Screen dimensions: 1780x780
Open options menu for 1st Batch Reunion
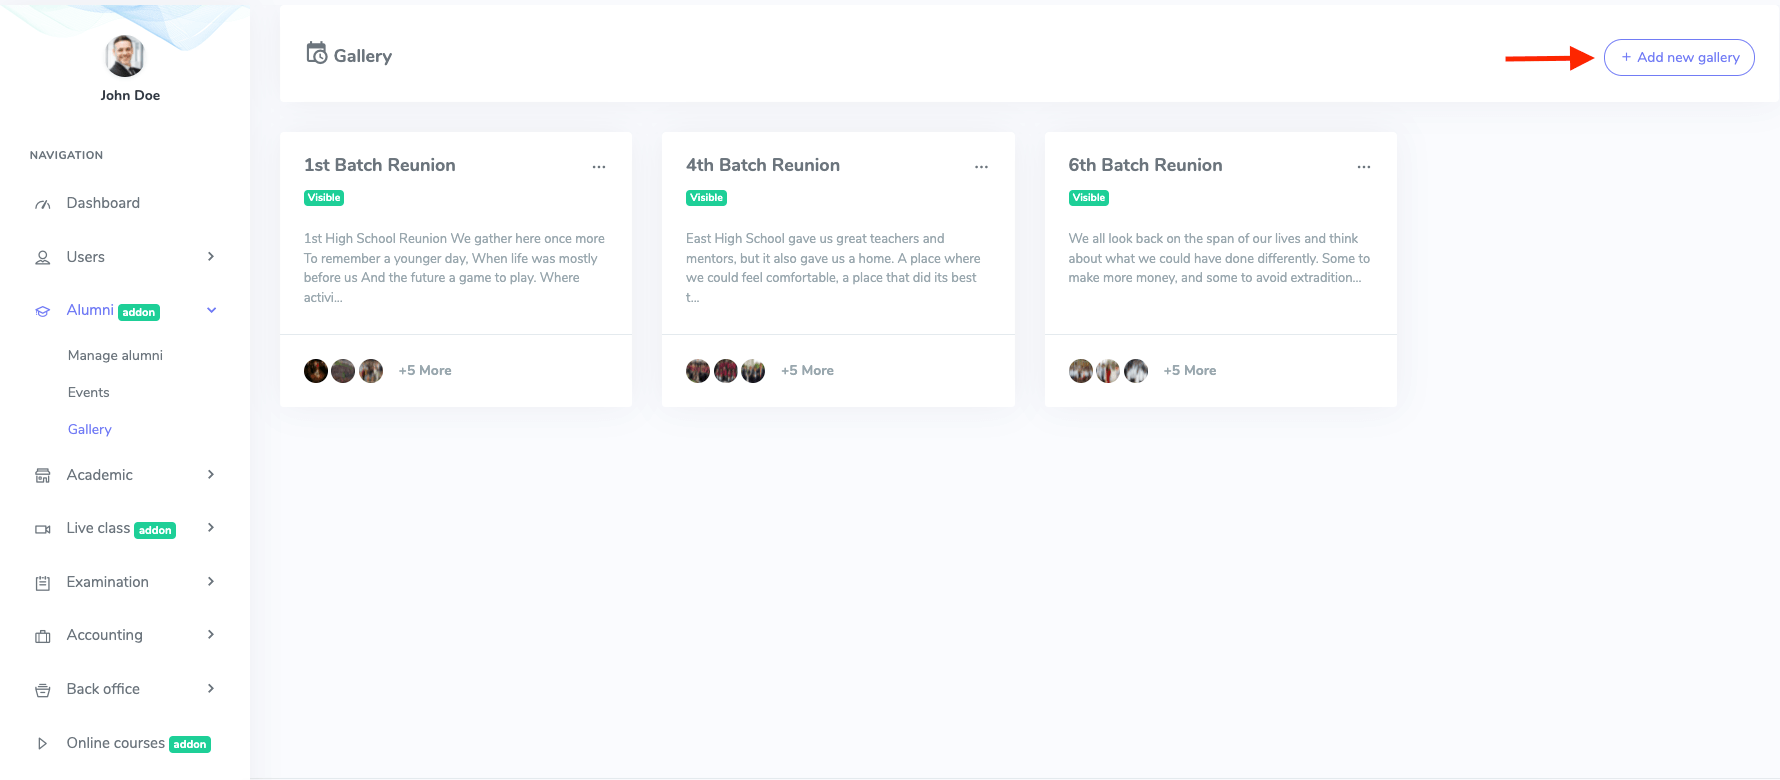599,167
